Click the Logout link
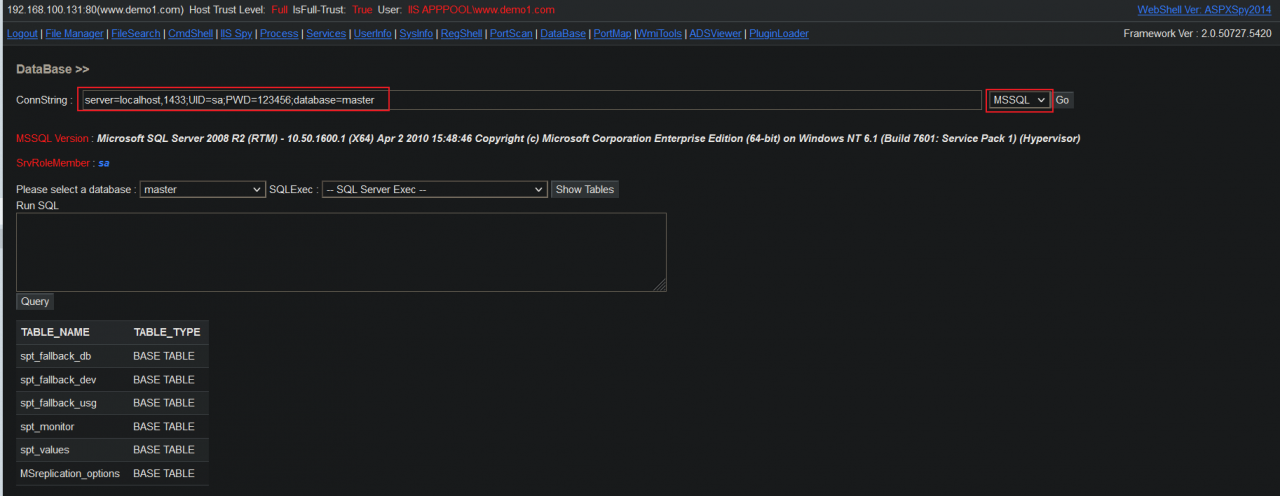 pyautogui.click(x=22, y=33)
